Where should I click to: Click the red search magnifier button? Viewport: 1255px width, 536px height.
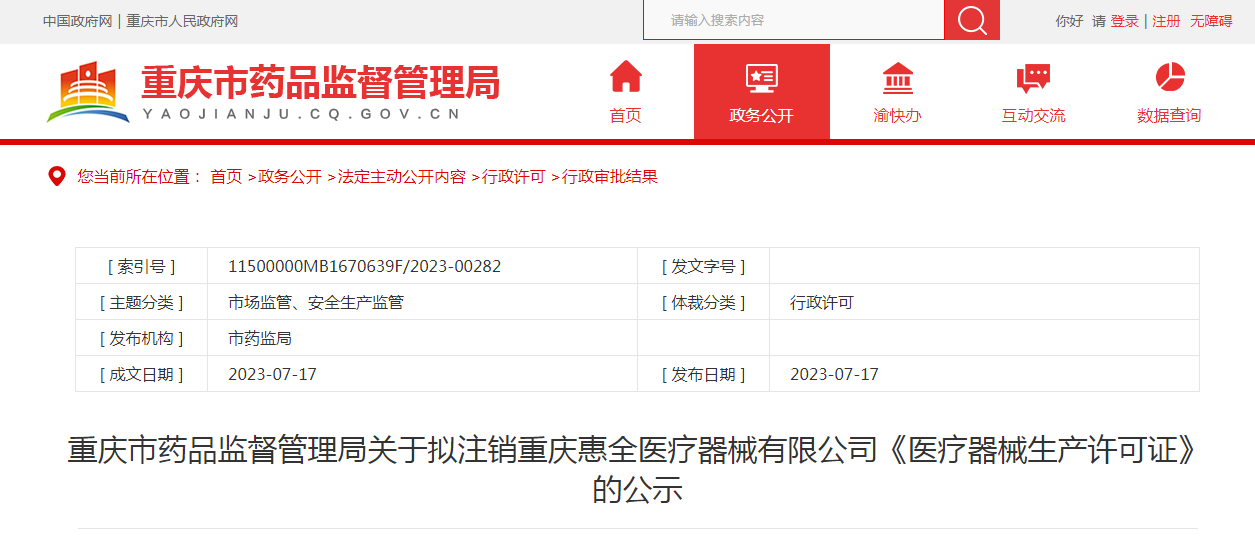click(972, 20)
